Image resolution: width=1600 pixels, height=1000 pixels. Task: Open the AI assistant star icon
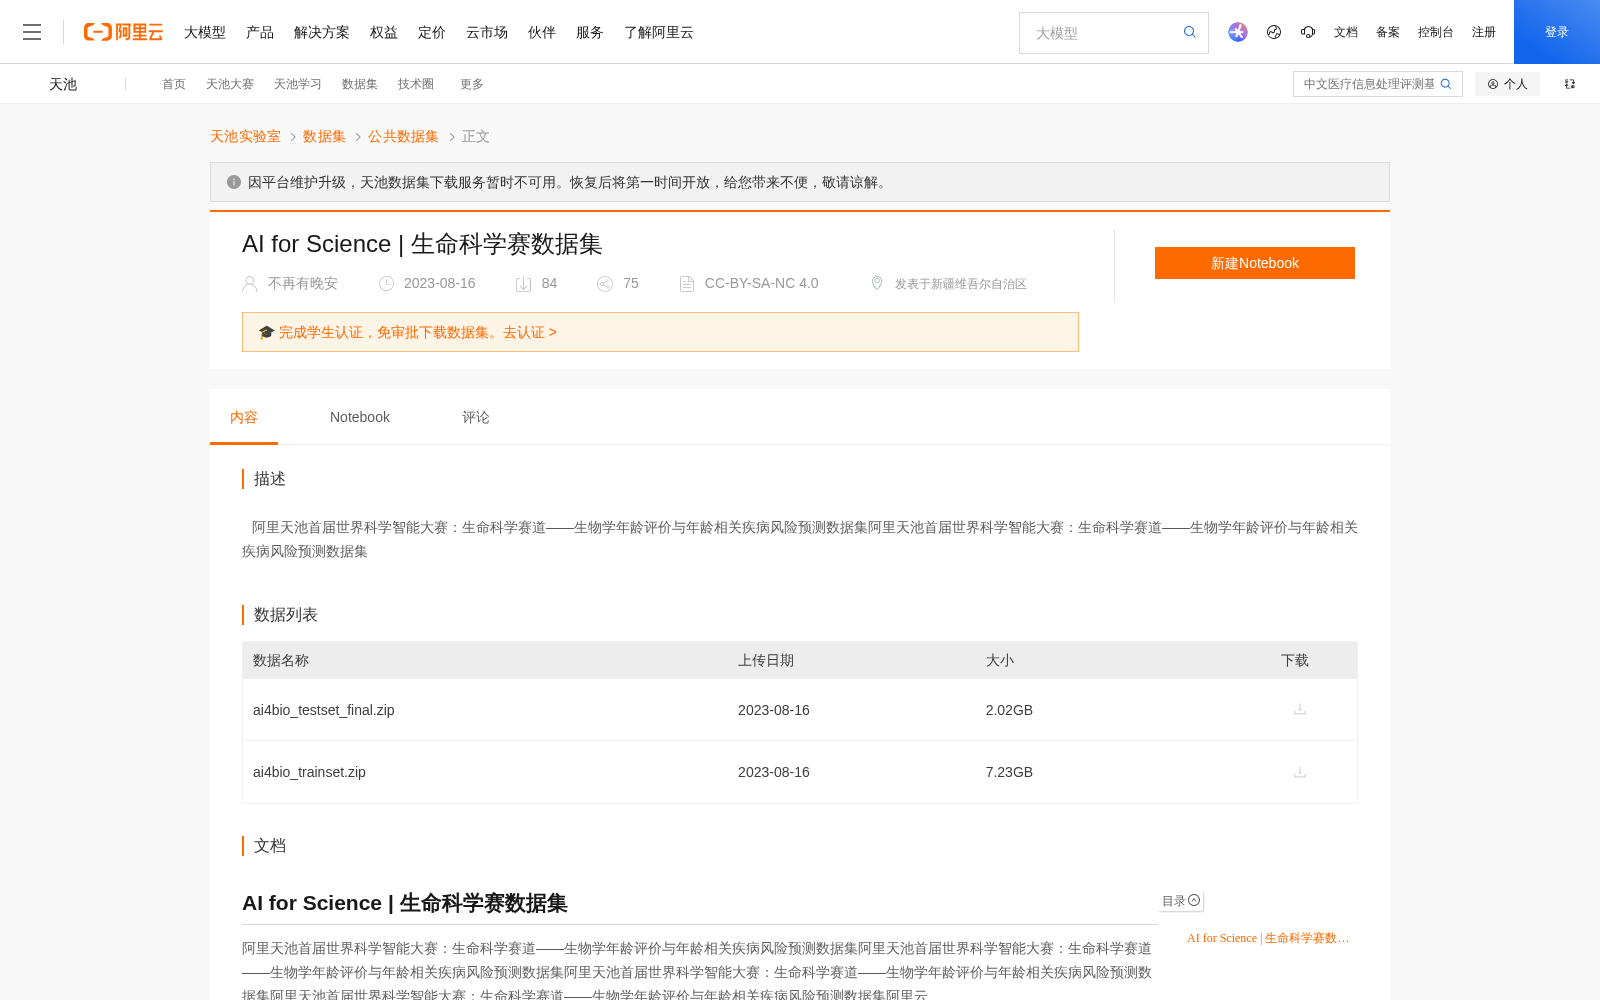pyautogui.click(x=1238, y=32)
